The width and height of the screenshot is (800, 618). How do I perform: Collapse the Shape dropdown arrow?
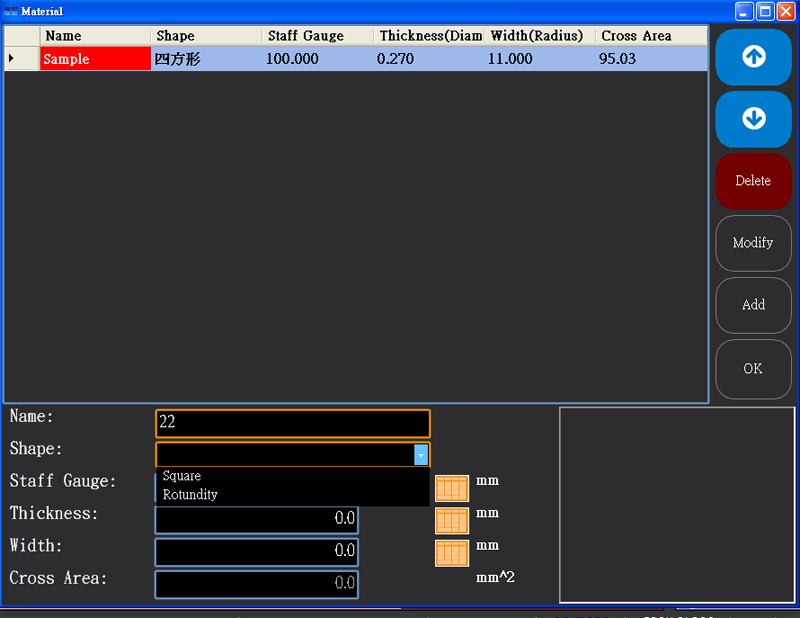tap(421, 455)
